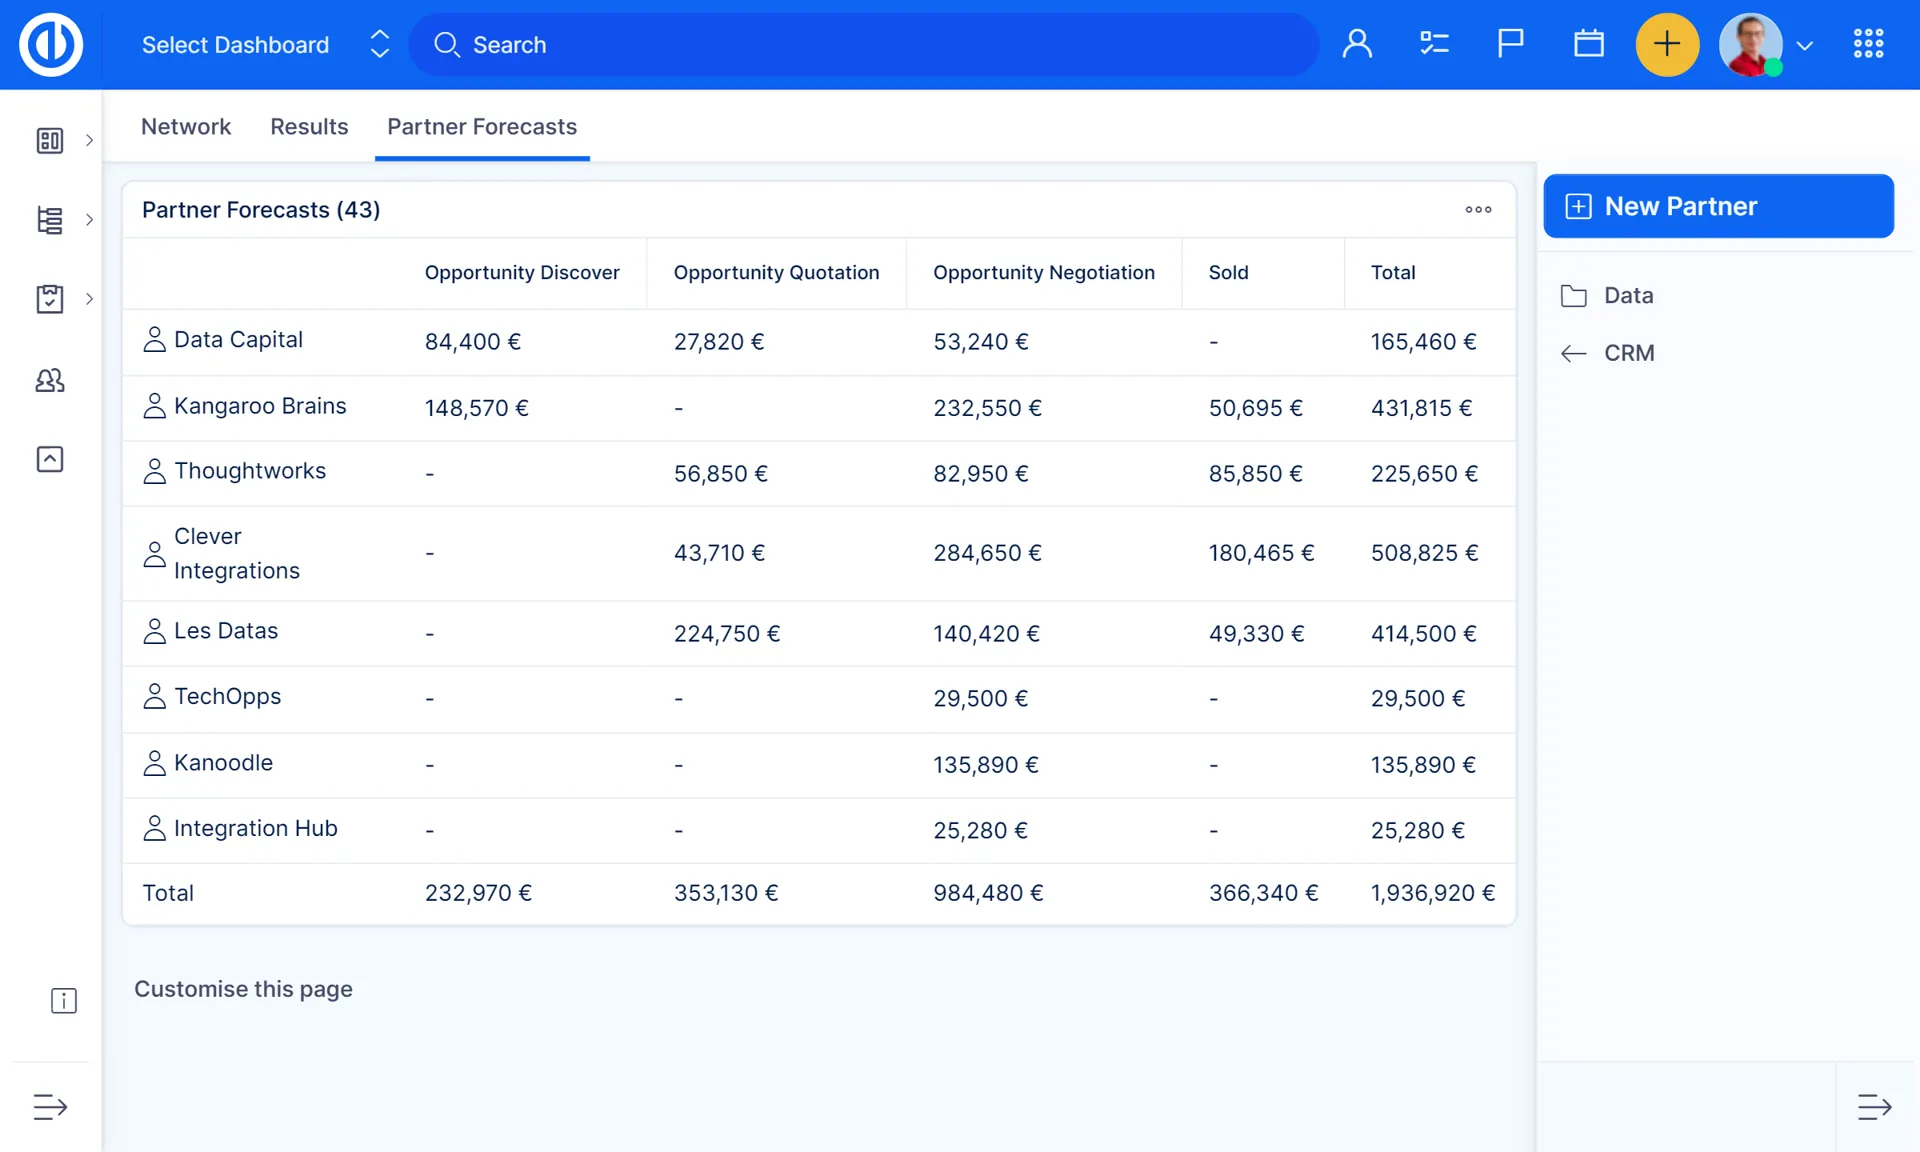The image size is (1920, 1152).
Task: Open the calendar icon in header
Action: (x=1588, y=44)
